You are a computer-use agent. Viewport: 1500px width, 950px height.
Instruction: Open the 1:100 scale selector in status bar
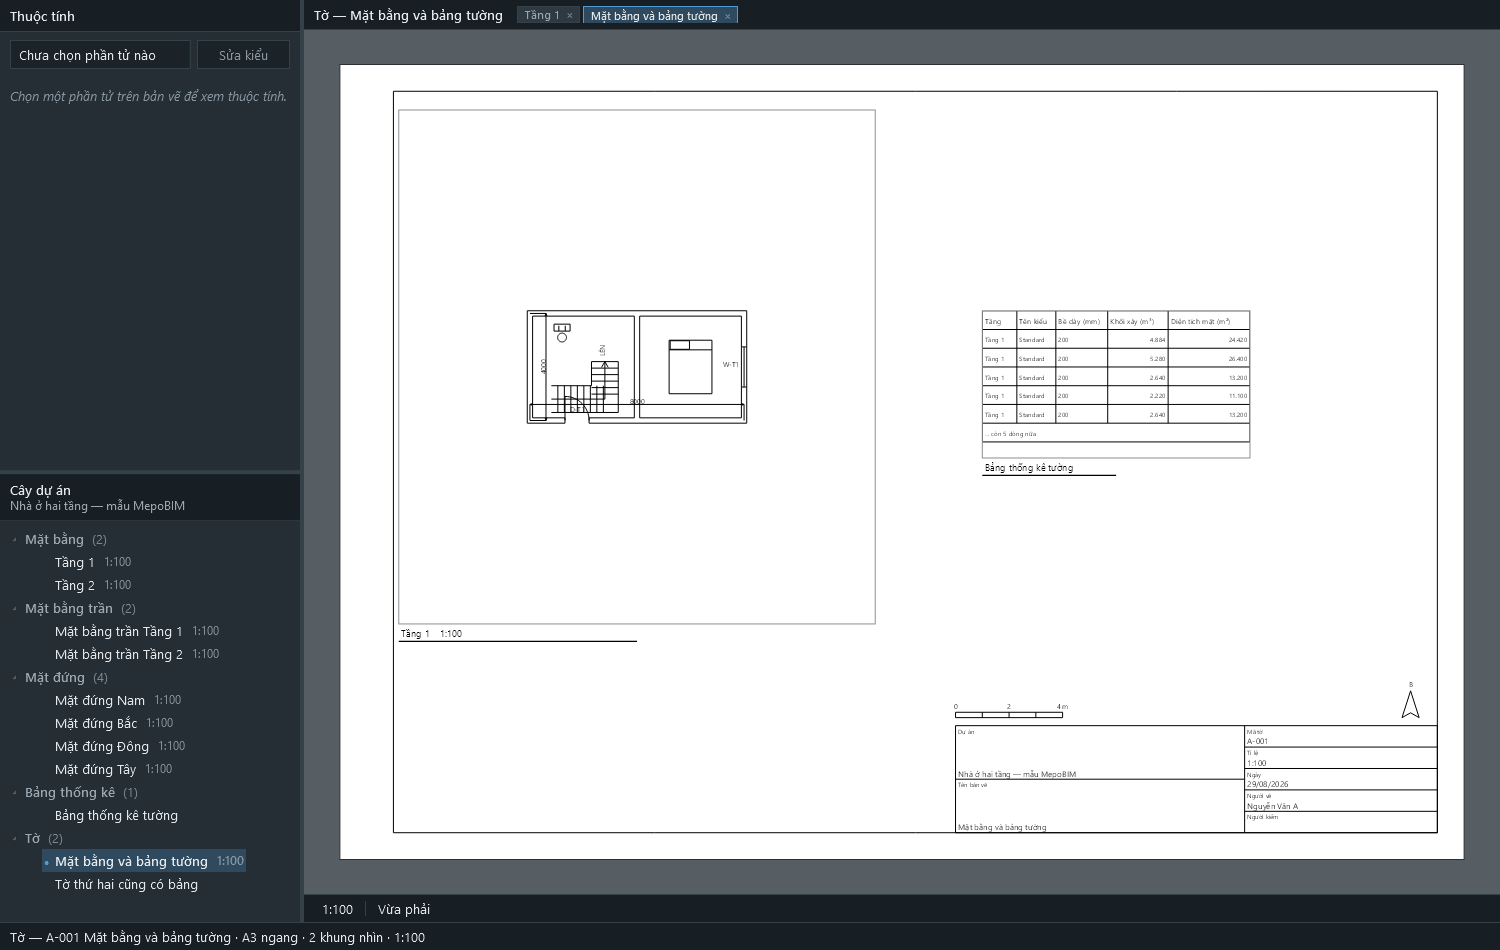click(x=337, y=909)
